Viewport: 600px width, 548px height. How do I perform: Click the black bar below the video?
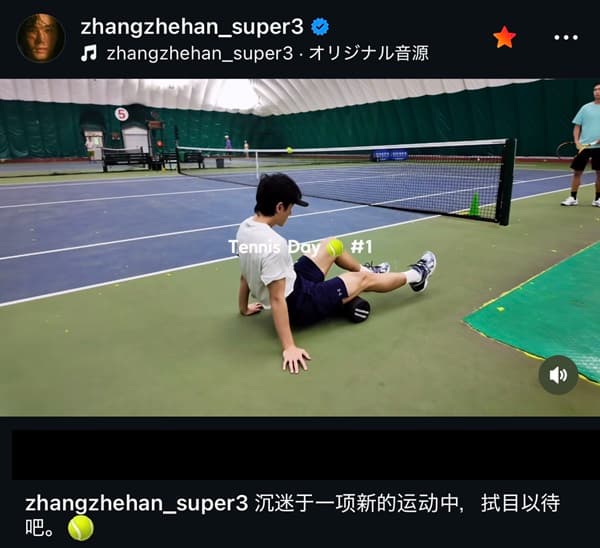tap(306, 455)
